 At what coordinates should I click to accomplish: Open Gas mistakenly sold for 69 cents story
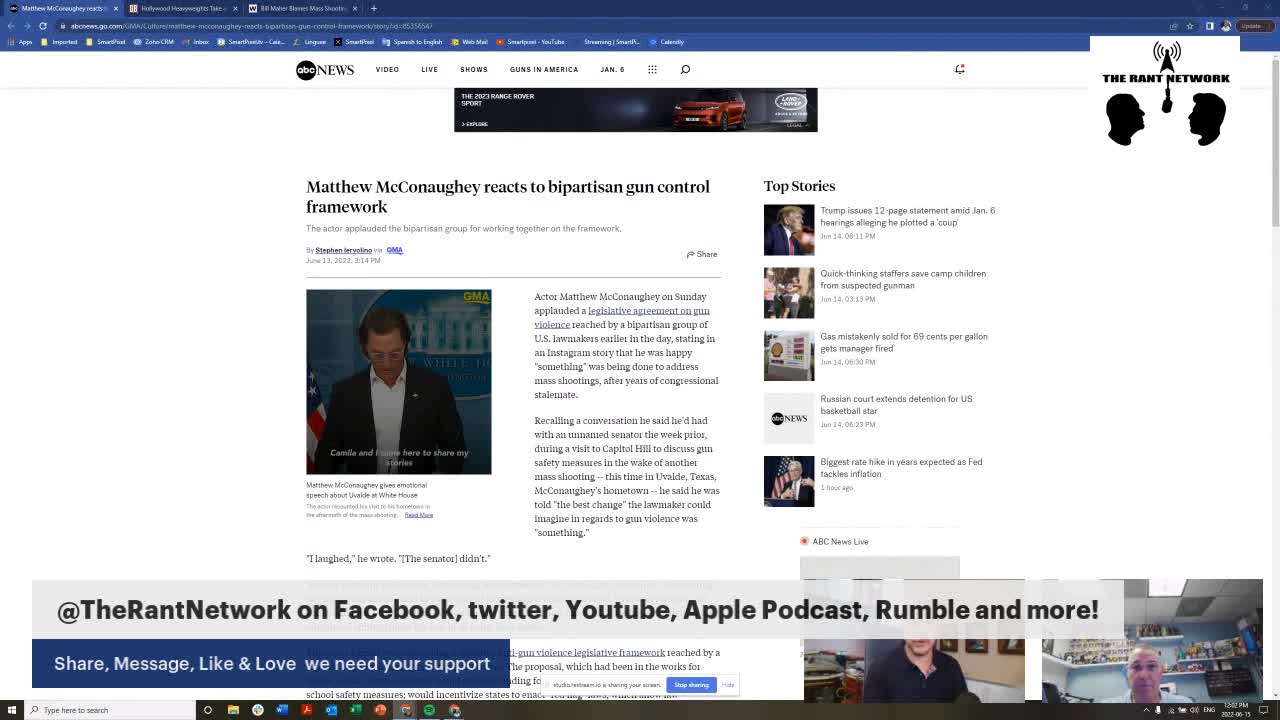point(903,342)
